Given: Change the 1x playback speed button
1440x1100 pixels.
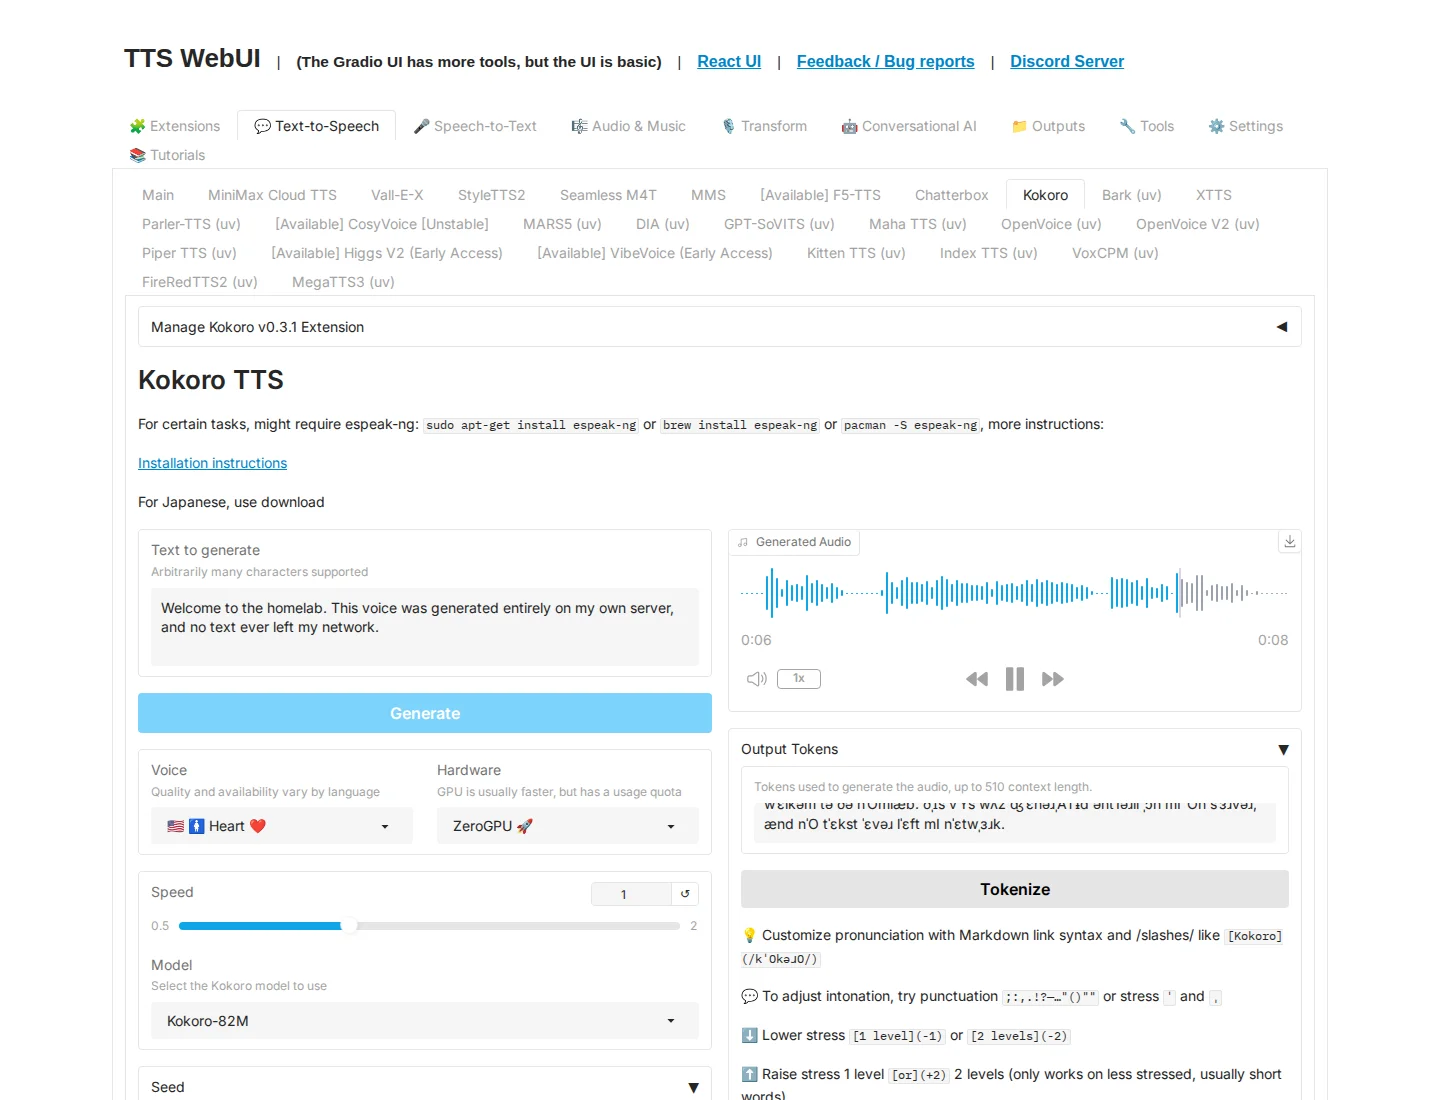Looking at the screenshot, I should 799,679.
